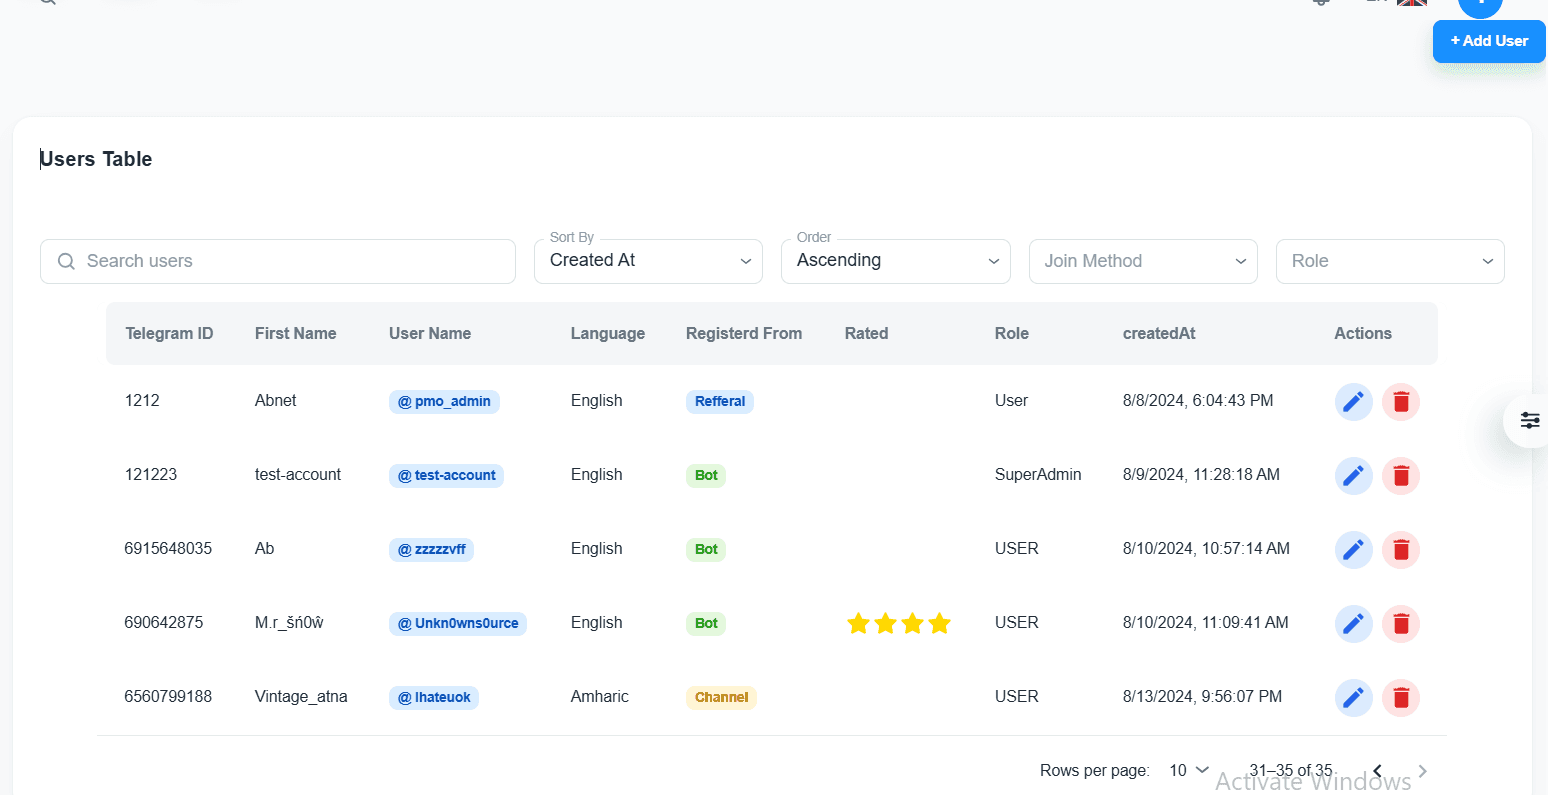Focus the Search users field
This screenshot has width=1548, height=795.
click(278, 261)
